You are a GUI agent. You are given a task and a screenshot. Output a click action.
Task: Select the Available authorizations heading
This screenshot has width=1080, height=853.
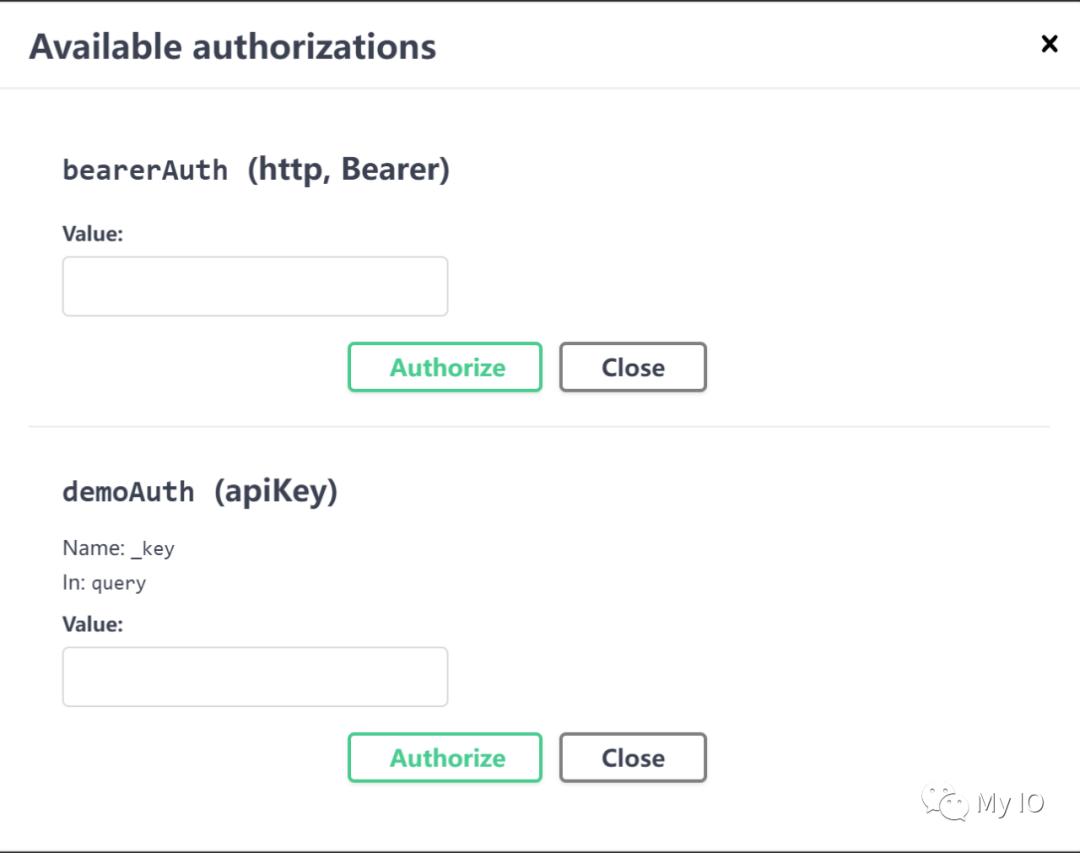tap(233, 47)
